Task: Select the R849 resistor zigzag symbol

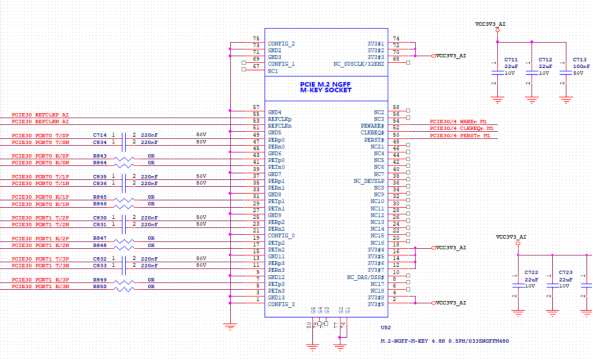Action: click(124, 282)
